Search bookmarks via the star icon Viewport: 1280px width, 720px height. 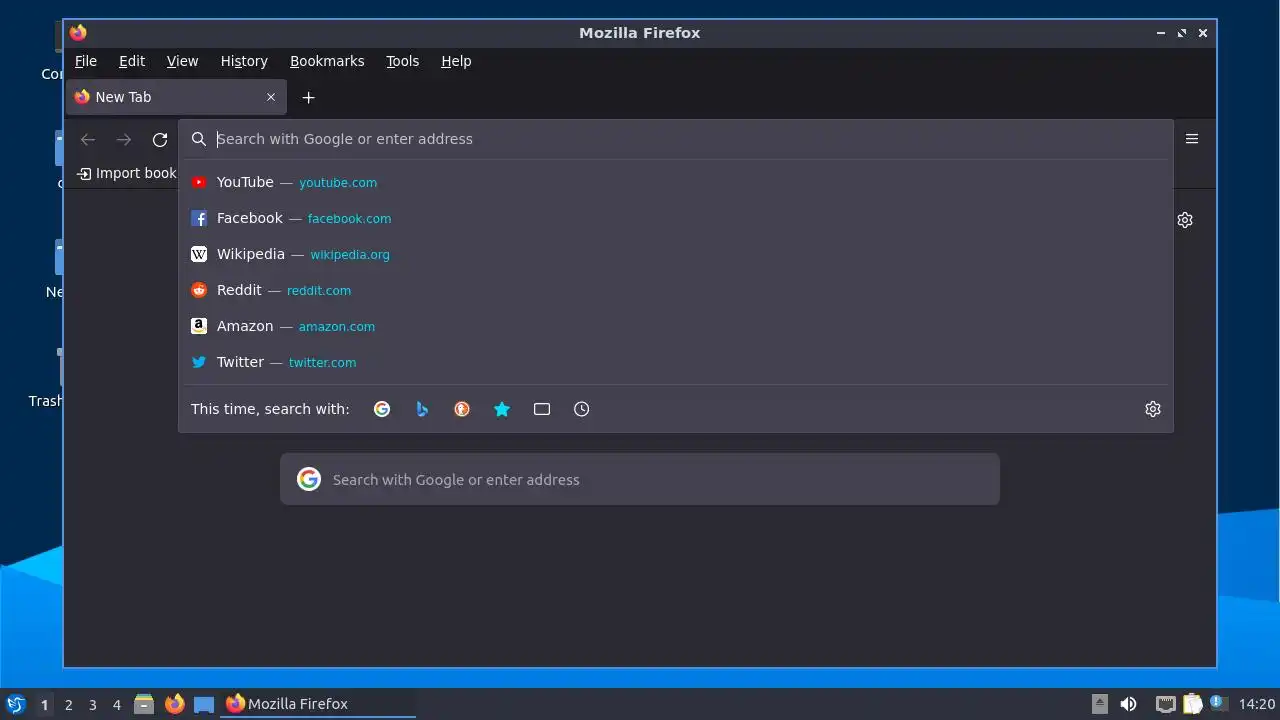tap(502, 409)
